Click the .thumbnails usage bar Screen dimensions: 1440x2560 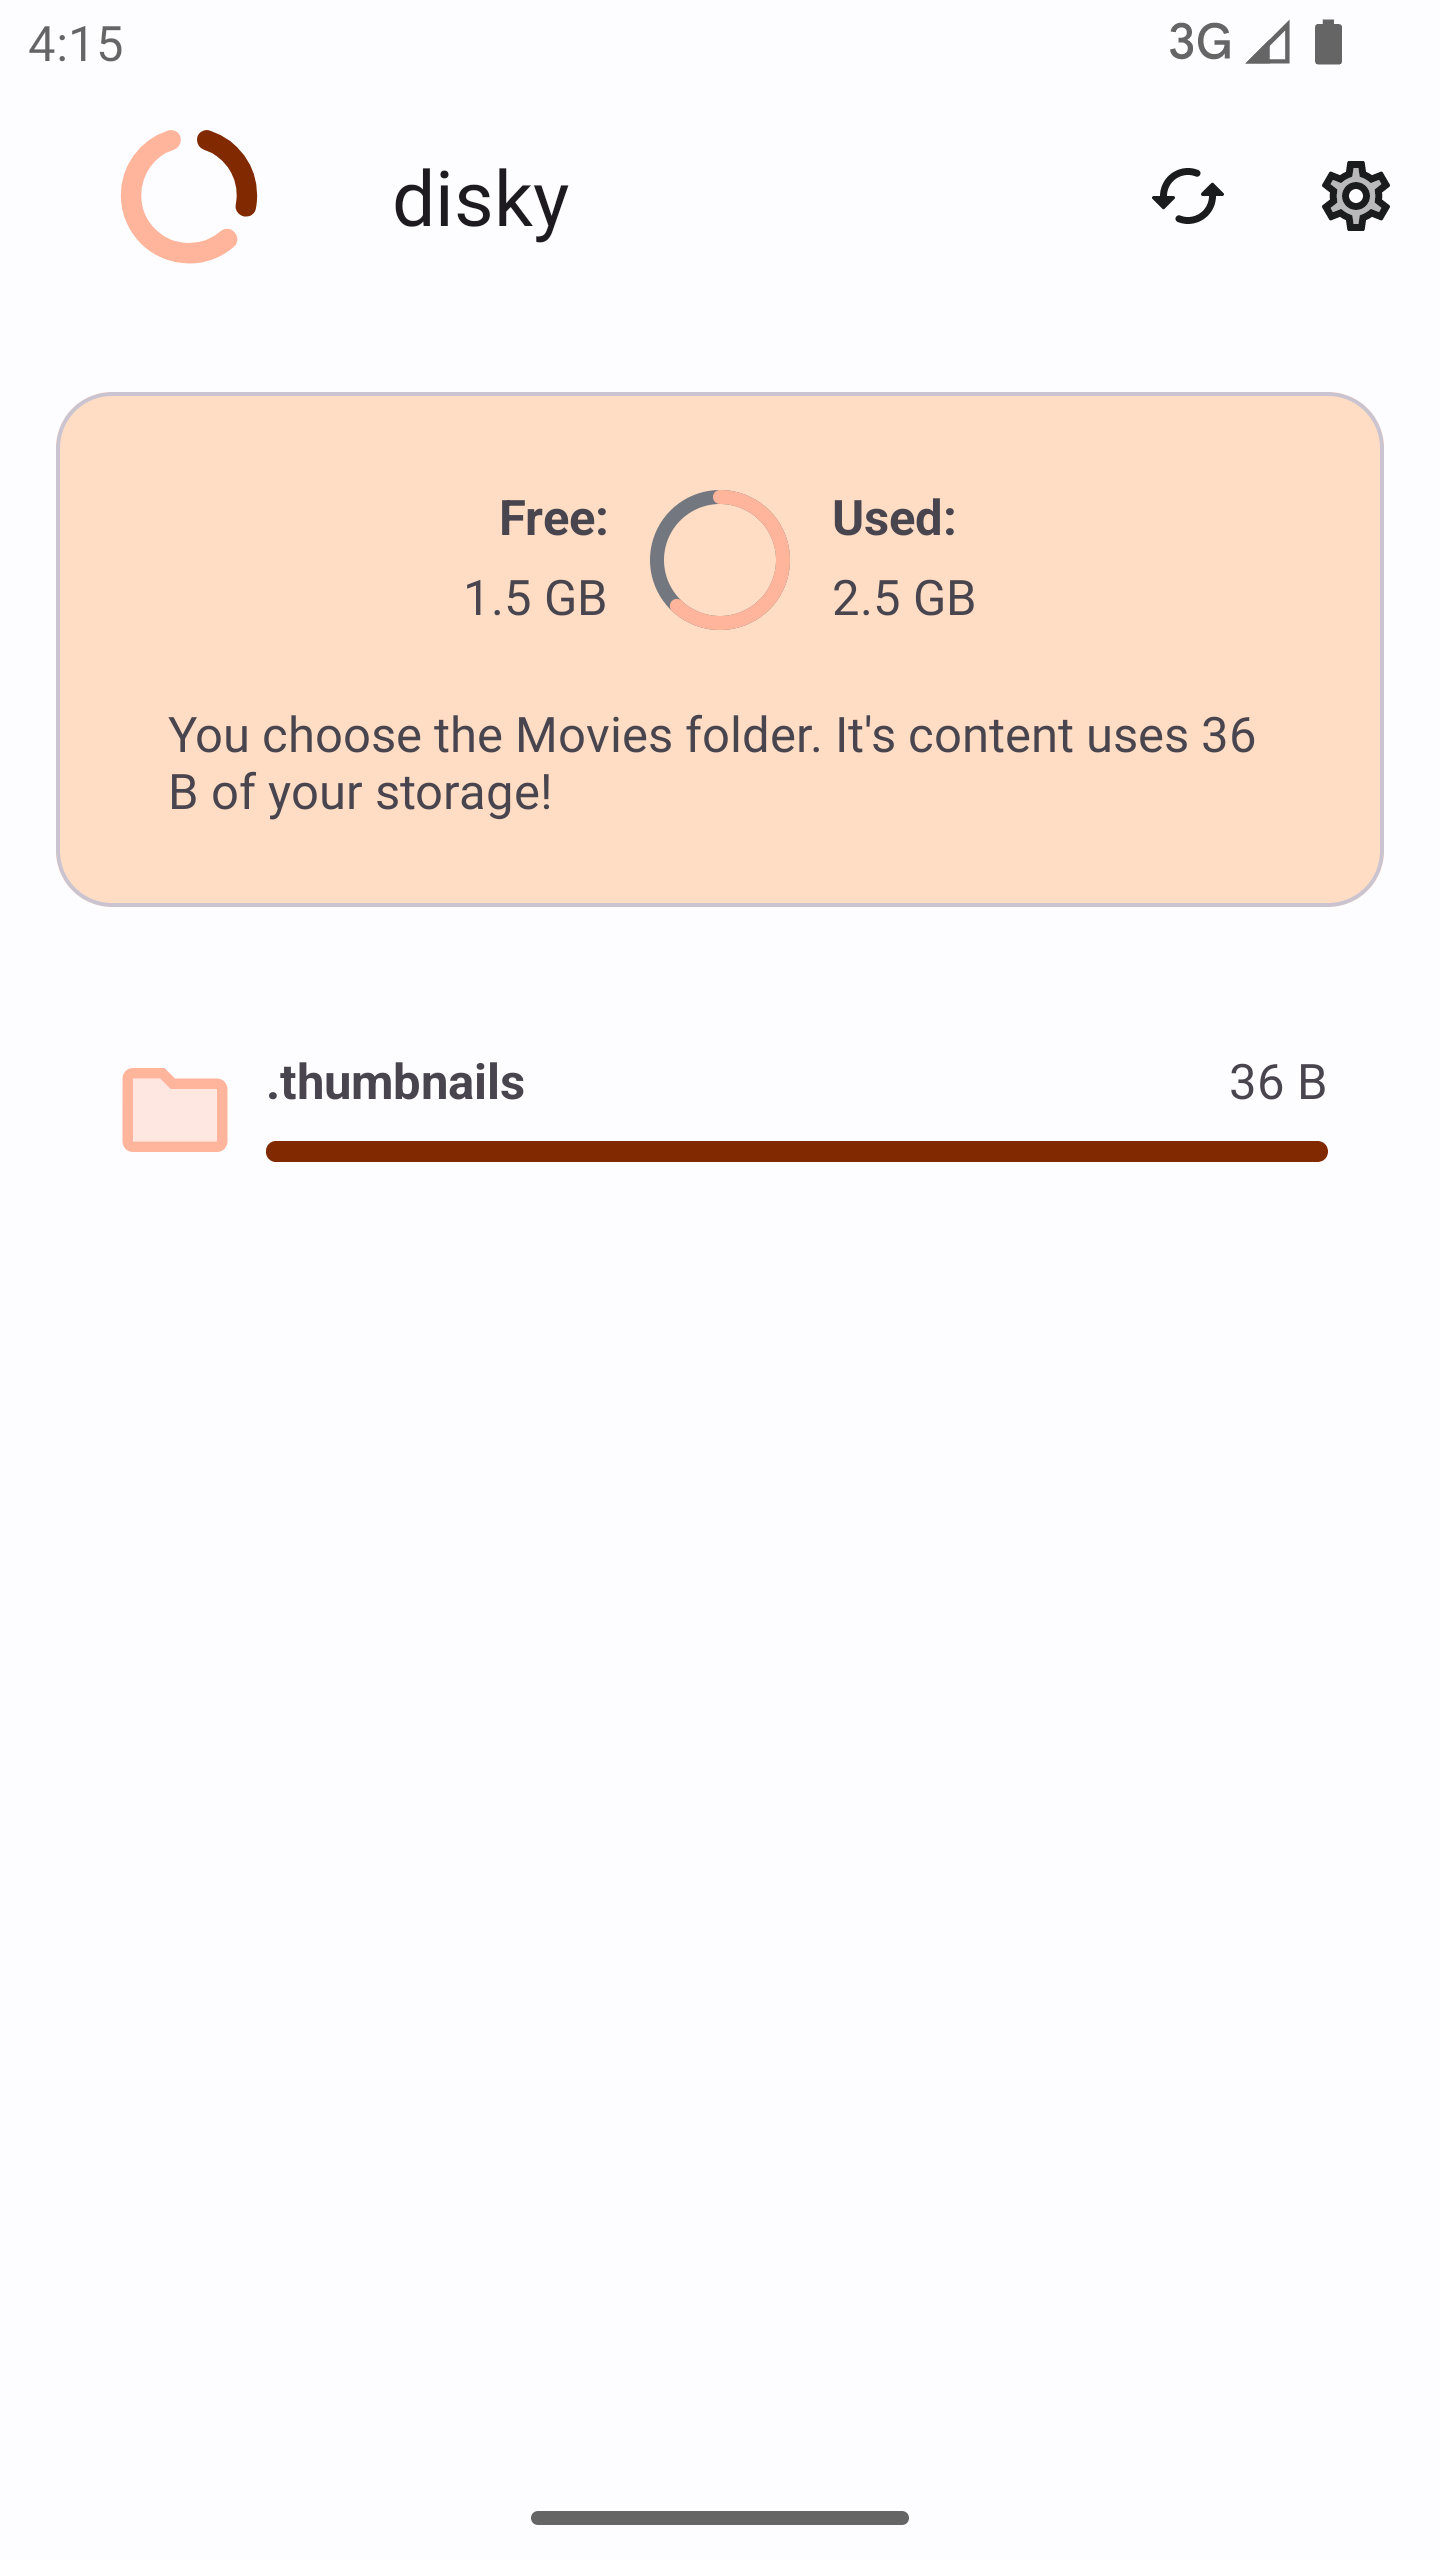click(796, 1151)
